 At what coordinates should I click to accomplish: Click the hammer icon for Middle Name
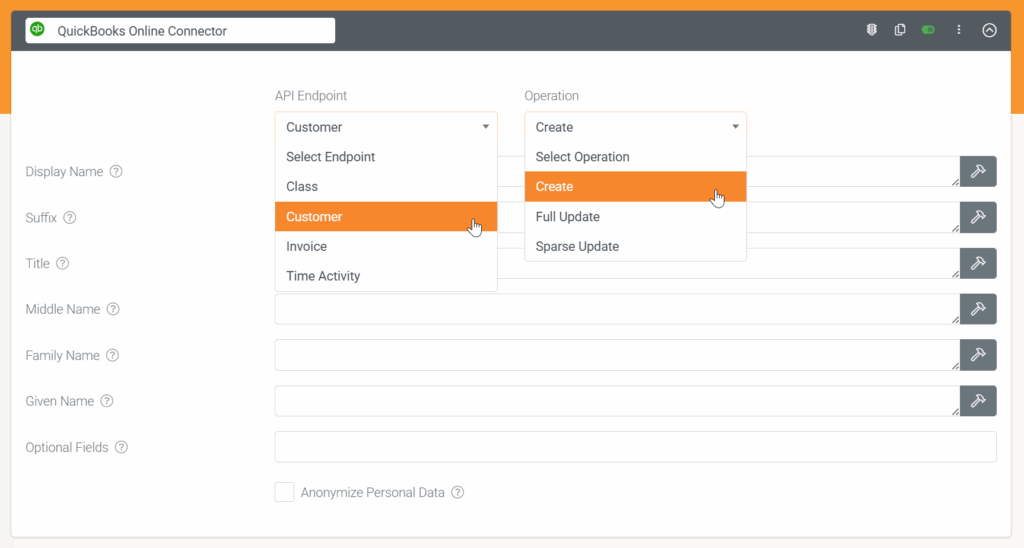point(978,309)
